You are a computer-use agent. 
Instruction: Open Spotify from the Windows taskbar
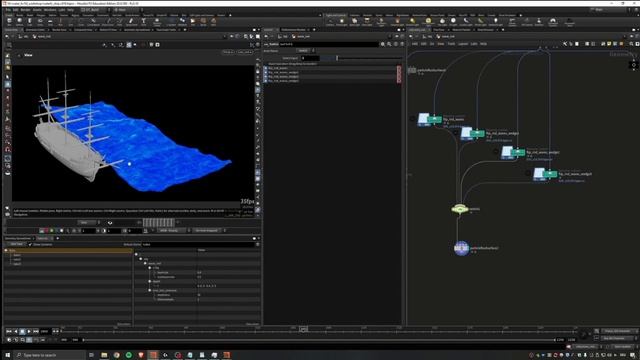[129, 355]
